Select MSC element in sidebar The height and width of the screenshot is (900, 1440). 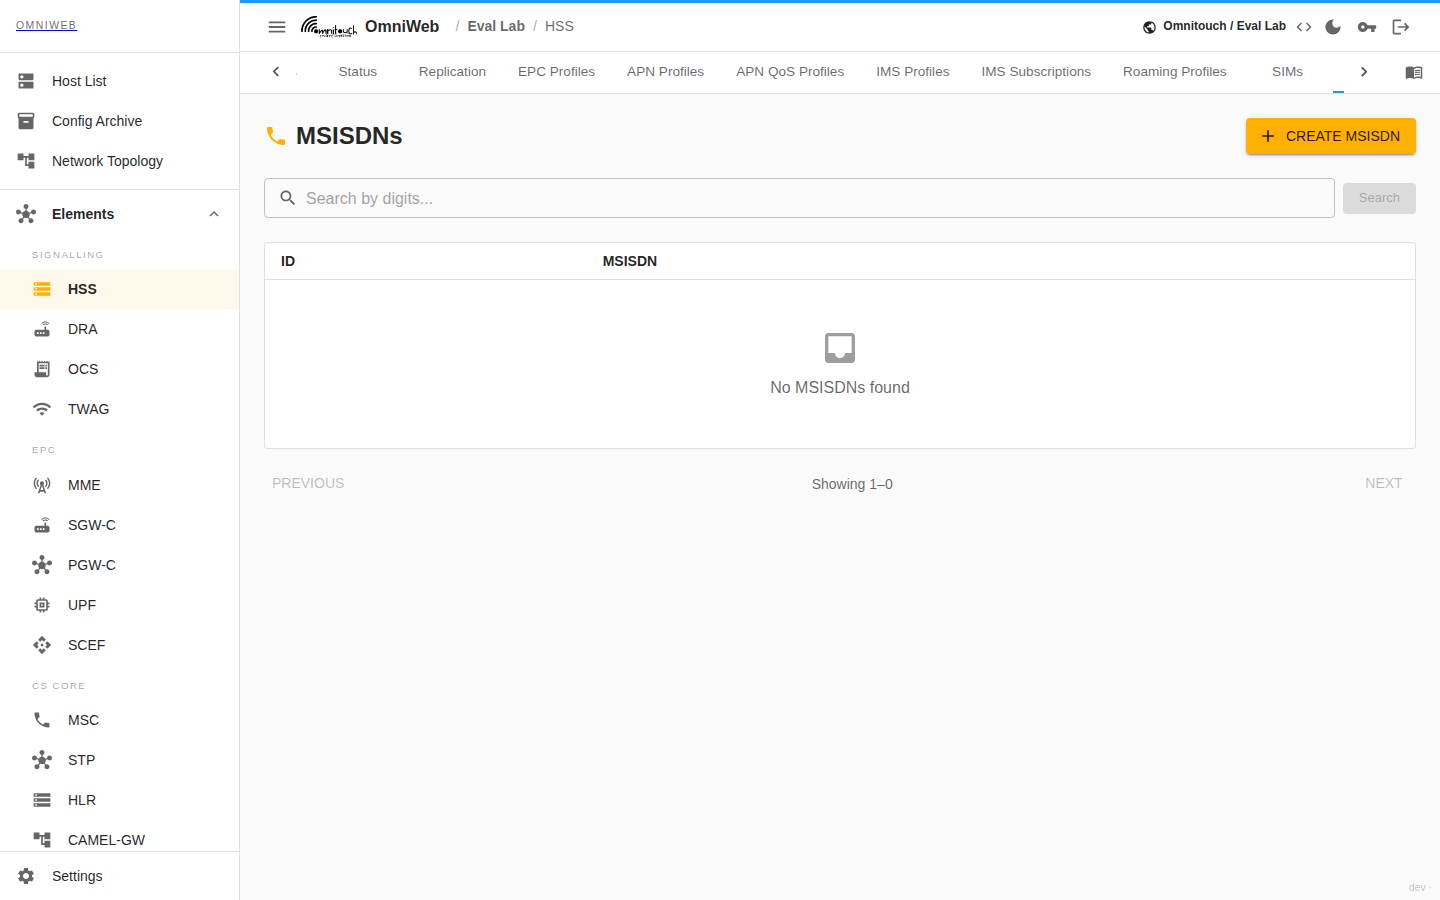(x=120, y=720)
